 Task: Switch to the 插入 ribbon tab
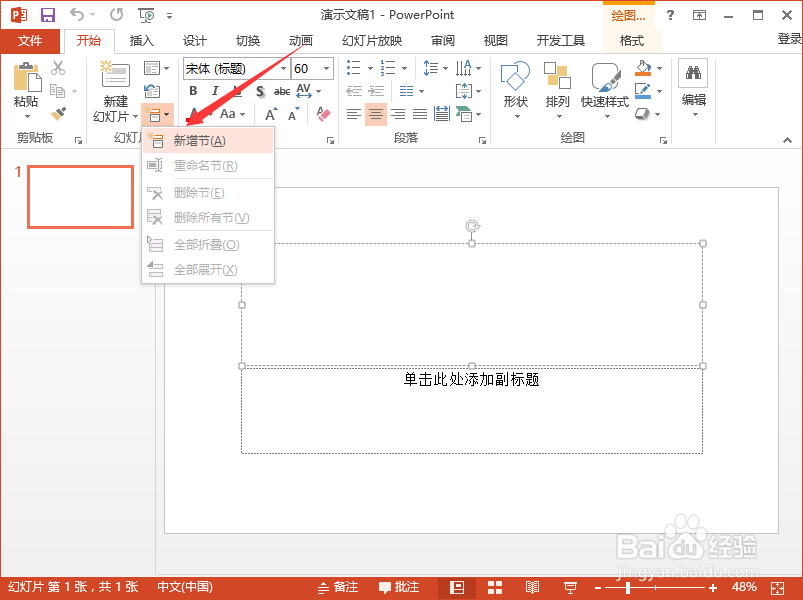[x=140, y=41]
